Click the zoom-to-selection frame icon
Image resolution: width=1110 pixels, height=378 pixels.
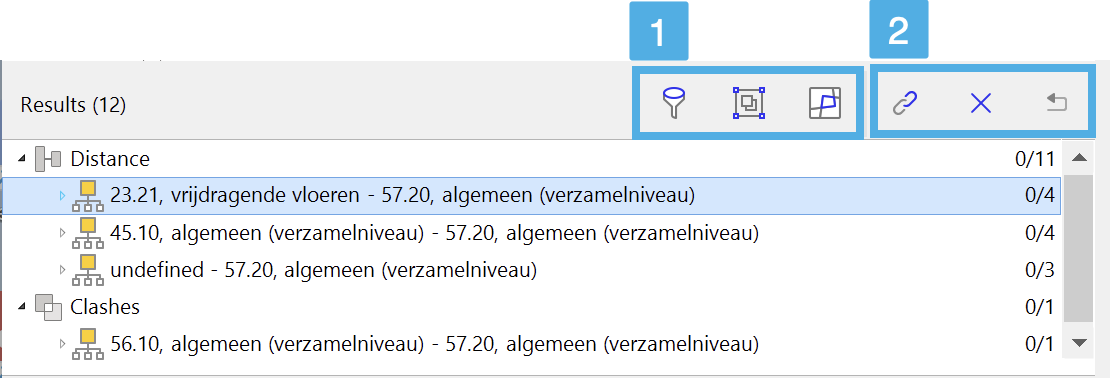coord(749,104)
